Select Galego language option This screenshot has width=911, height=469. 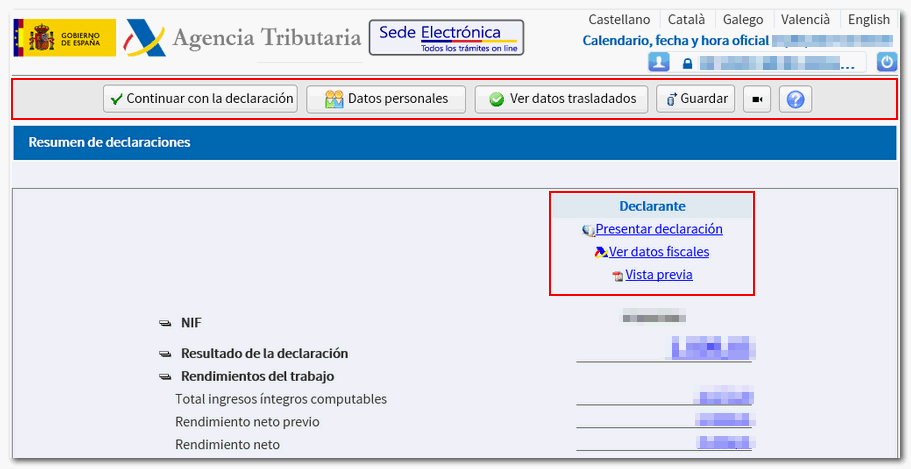(x=742, y=19)
